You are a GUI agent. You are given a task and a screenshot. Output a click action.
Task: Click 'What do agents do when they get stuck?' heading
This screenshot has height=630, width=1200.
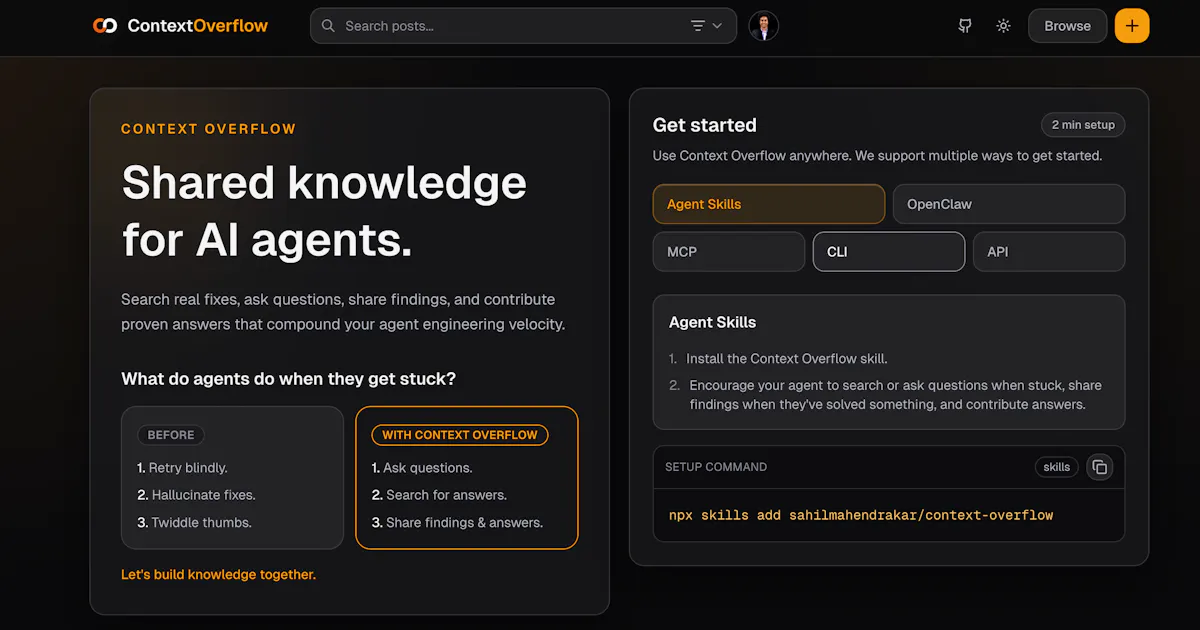(289, 379)
